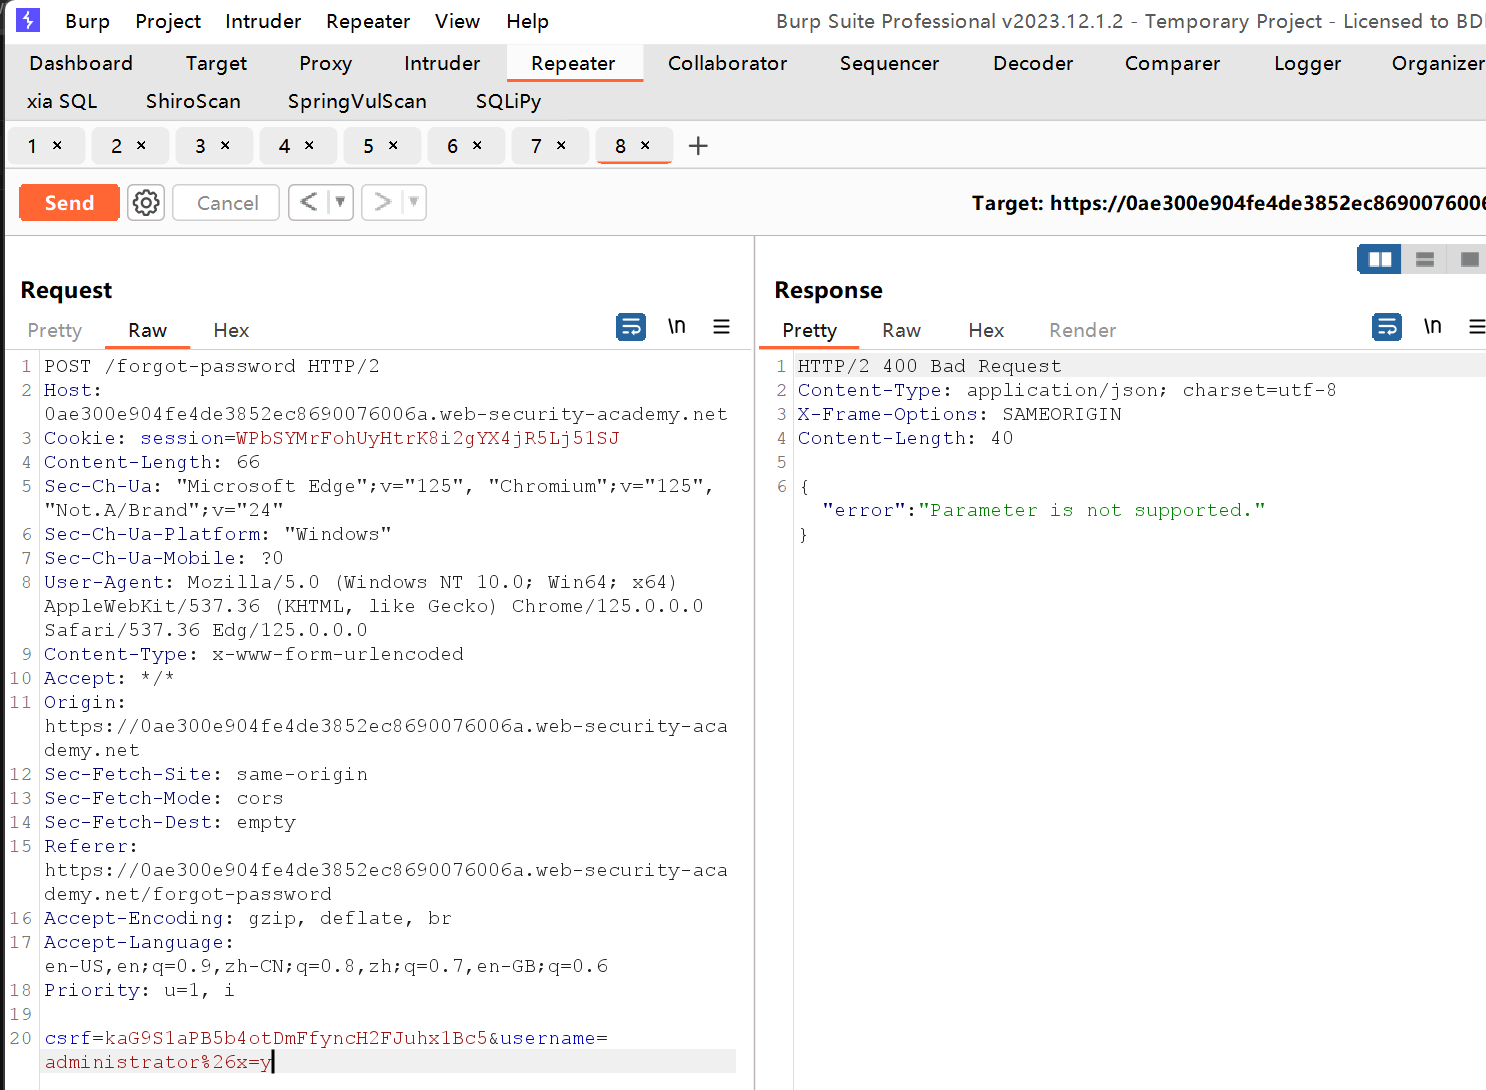The width and height of the screenshot is (1486, 1090).
Task: Open the response editor hamburger menu
Action: [x=1478, y=326]
